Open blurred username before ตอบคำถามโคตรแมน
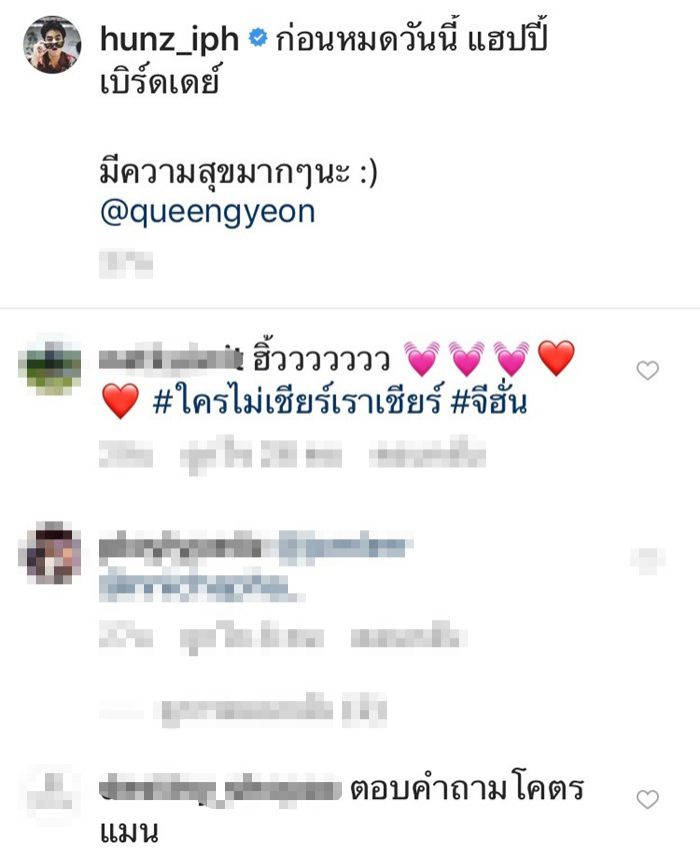The image size is (700, 860). pyautogui.click(x=221, y=789)
